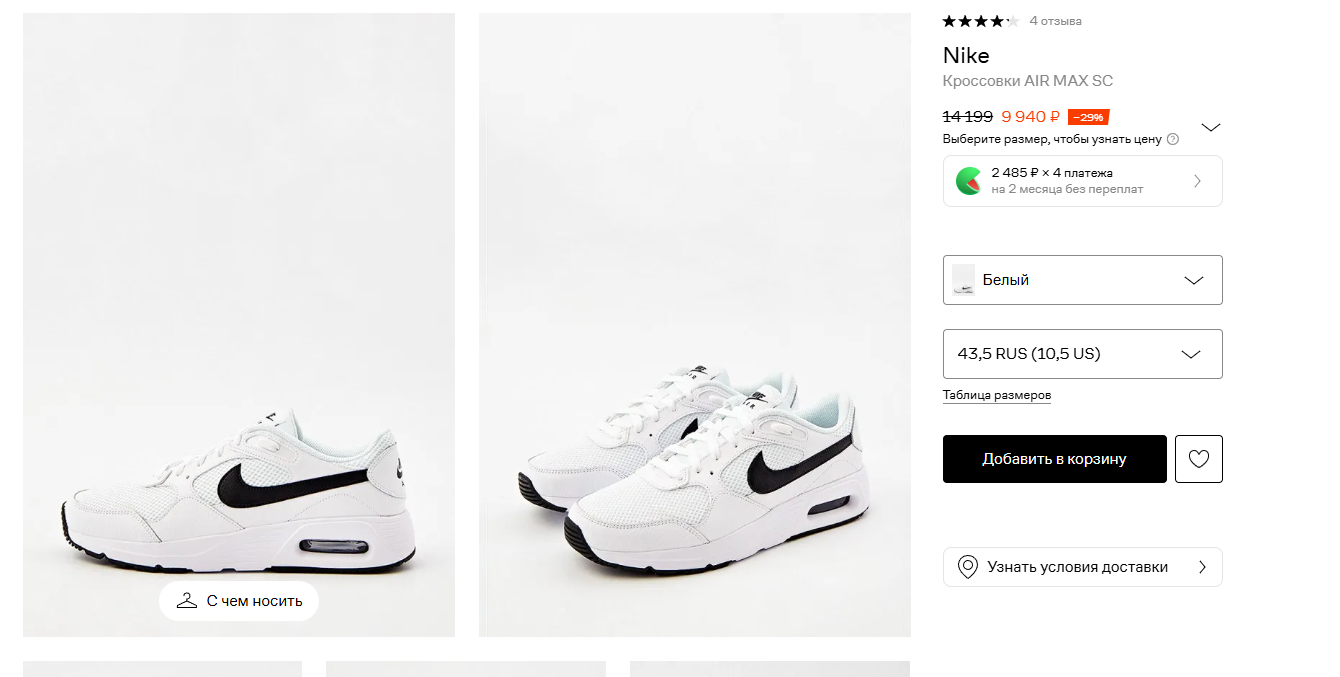Click the white sneaker swatch in color selector
This screenshot has height=677, width=1340.
pyautogui.click(x=963, y=280)
